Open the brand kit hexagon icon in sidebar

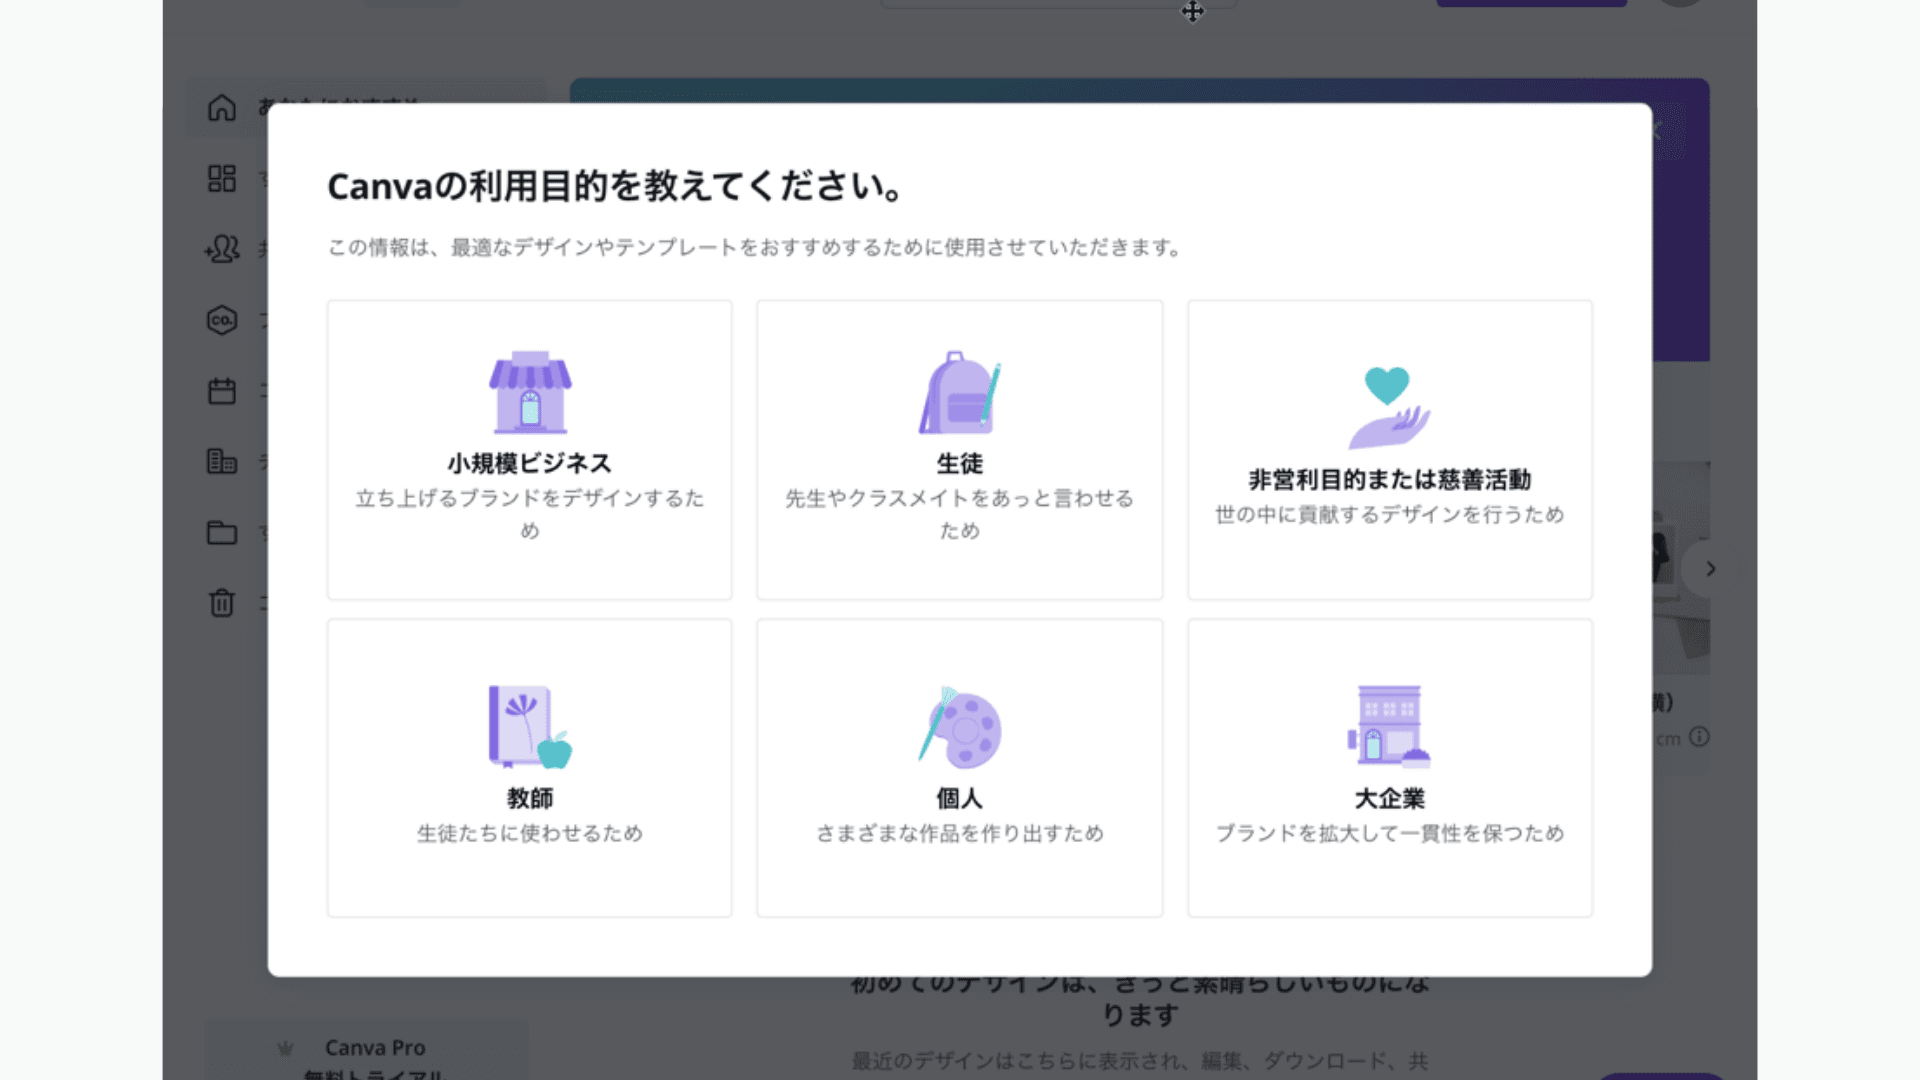click(222, 320)
